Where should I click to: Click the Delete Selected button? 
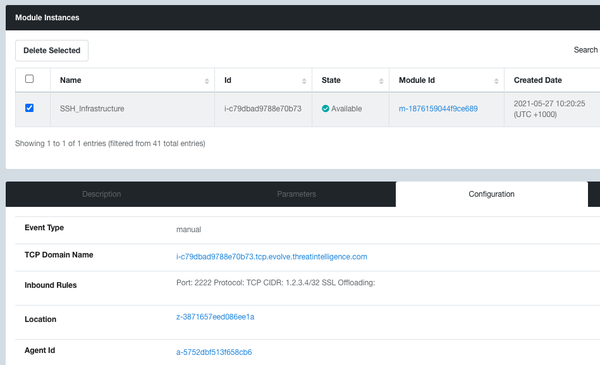[x=52, y=51]
